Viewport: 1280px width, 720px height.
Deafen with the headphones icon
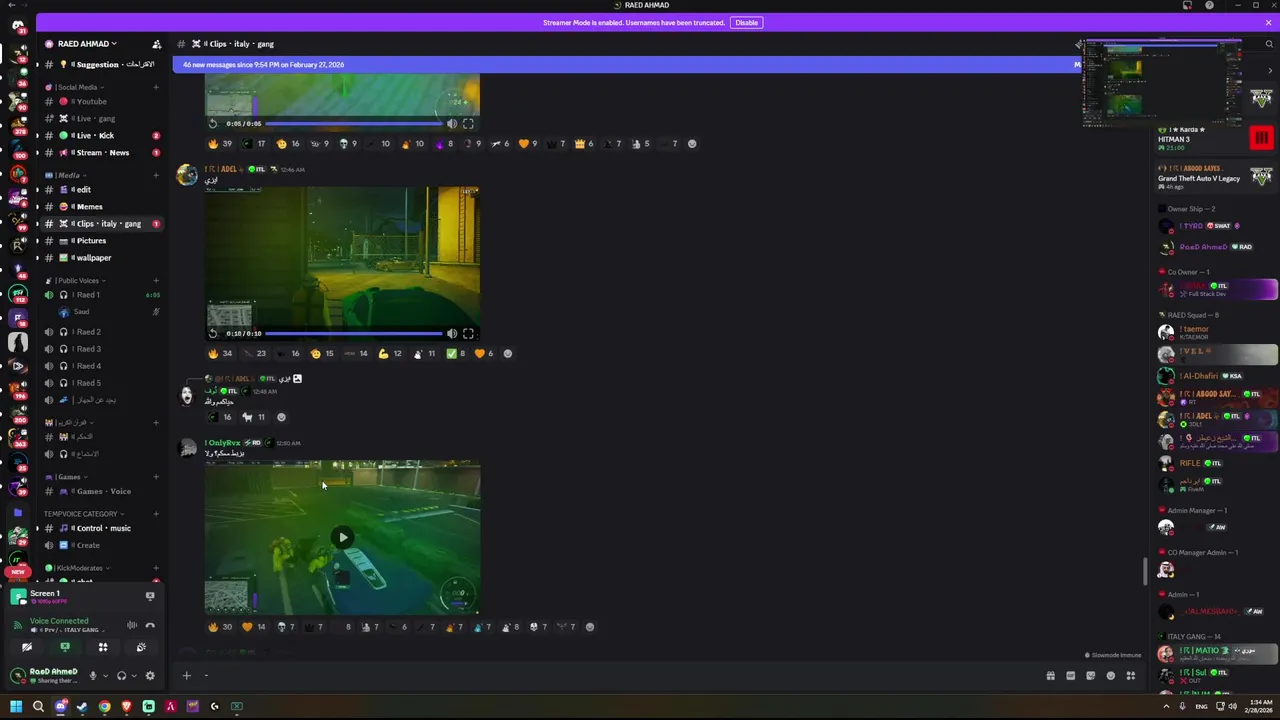click(x=121, y=675)
